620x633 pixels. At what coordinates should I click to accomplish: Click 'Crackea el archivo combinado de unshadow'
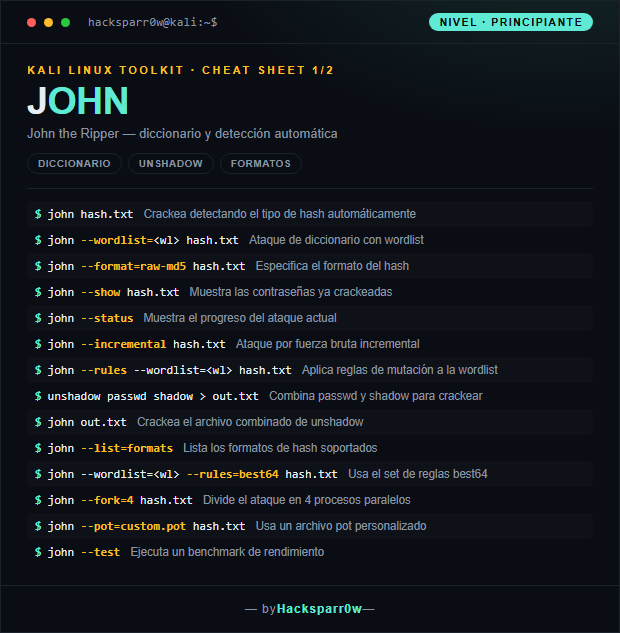point(250,422)
